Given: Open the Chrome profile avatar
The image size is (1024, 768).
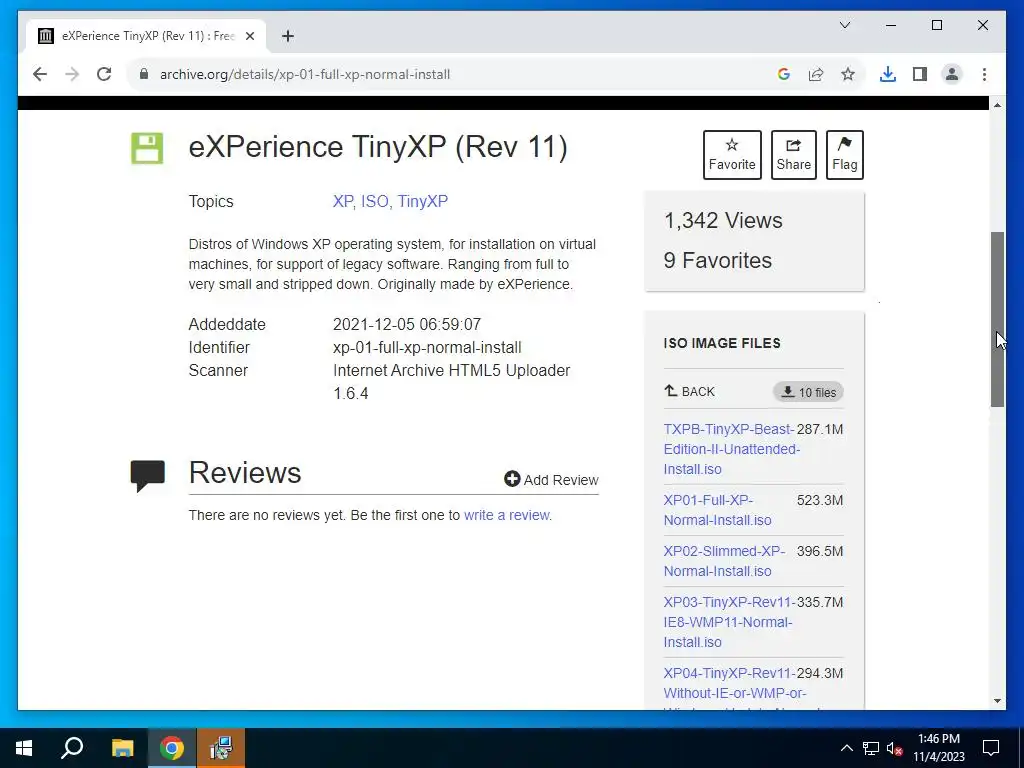Looking at the screenshot, I should 952,74.
